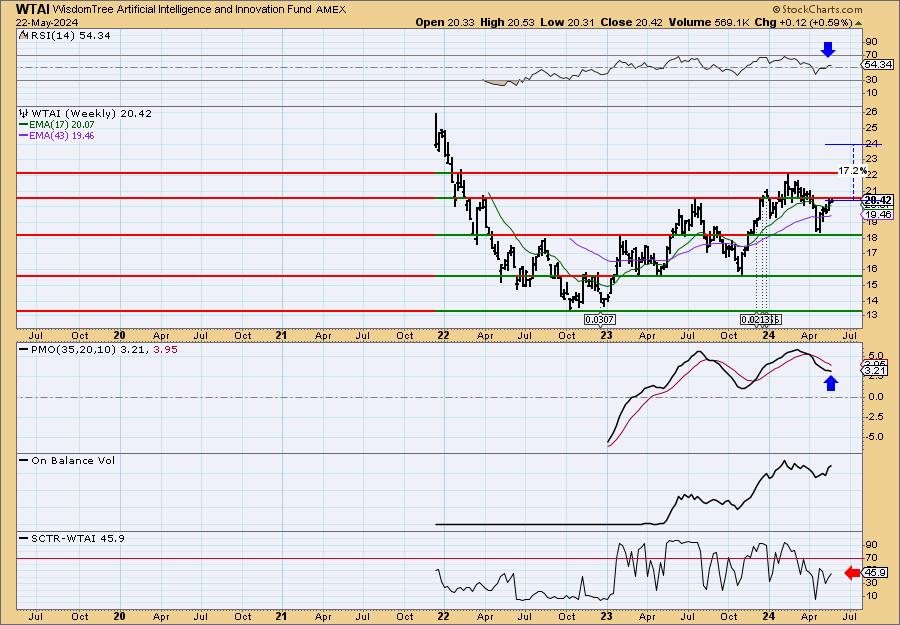Click the AMEX exchange label
Screen dimensions: 900x625
(x=331, y=10)
